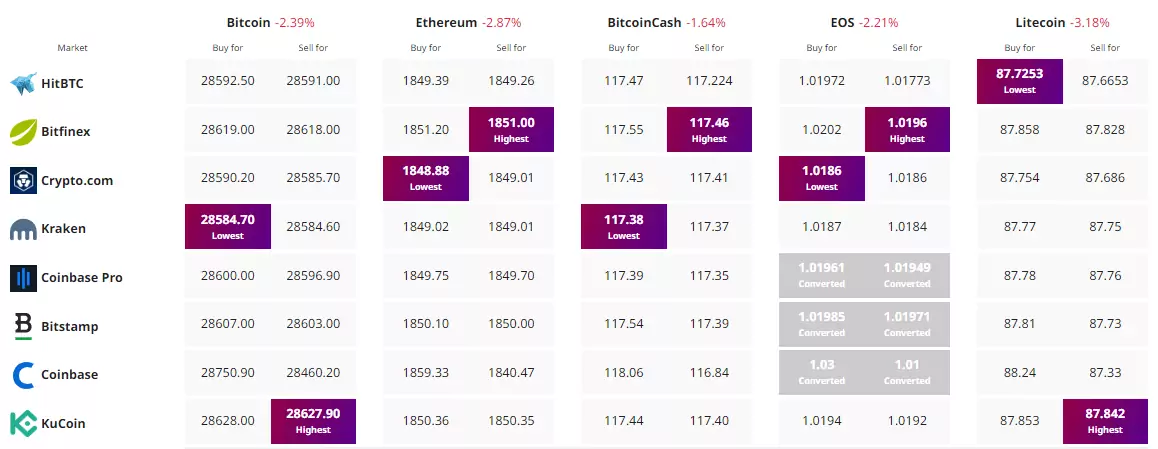Open the Ethereum column header
The image size is (1158, 449).
(446, 22)
